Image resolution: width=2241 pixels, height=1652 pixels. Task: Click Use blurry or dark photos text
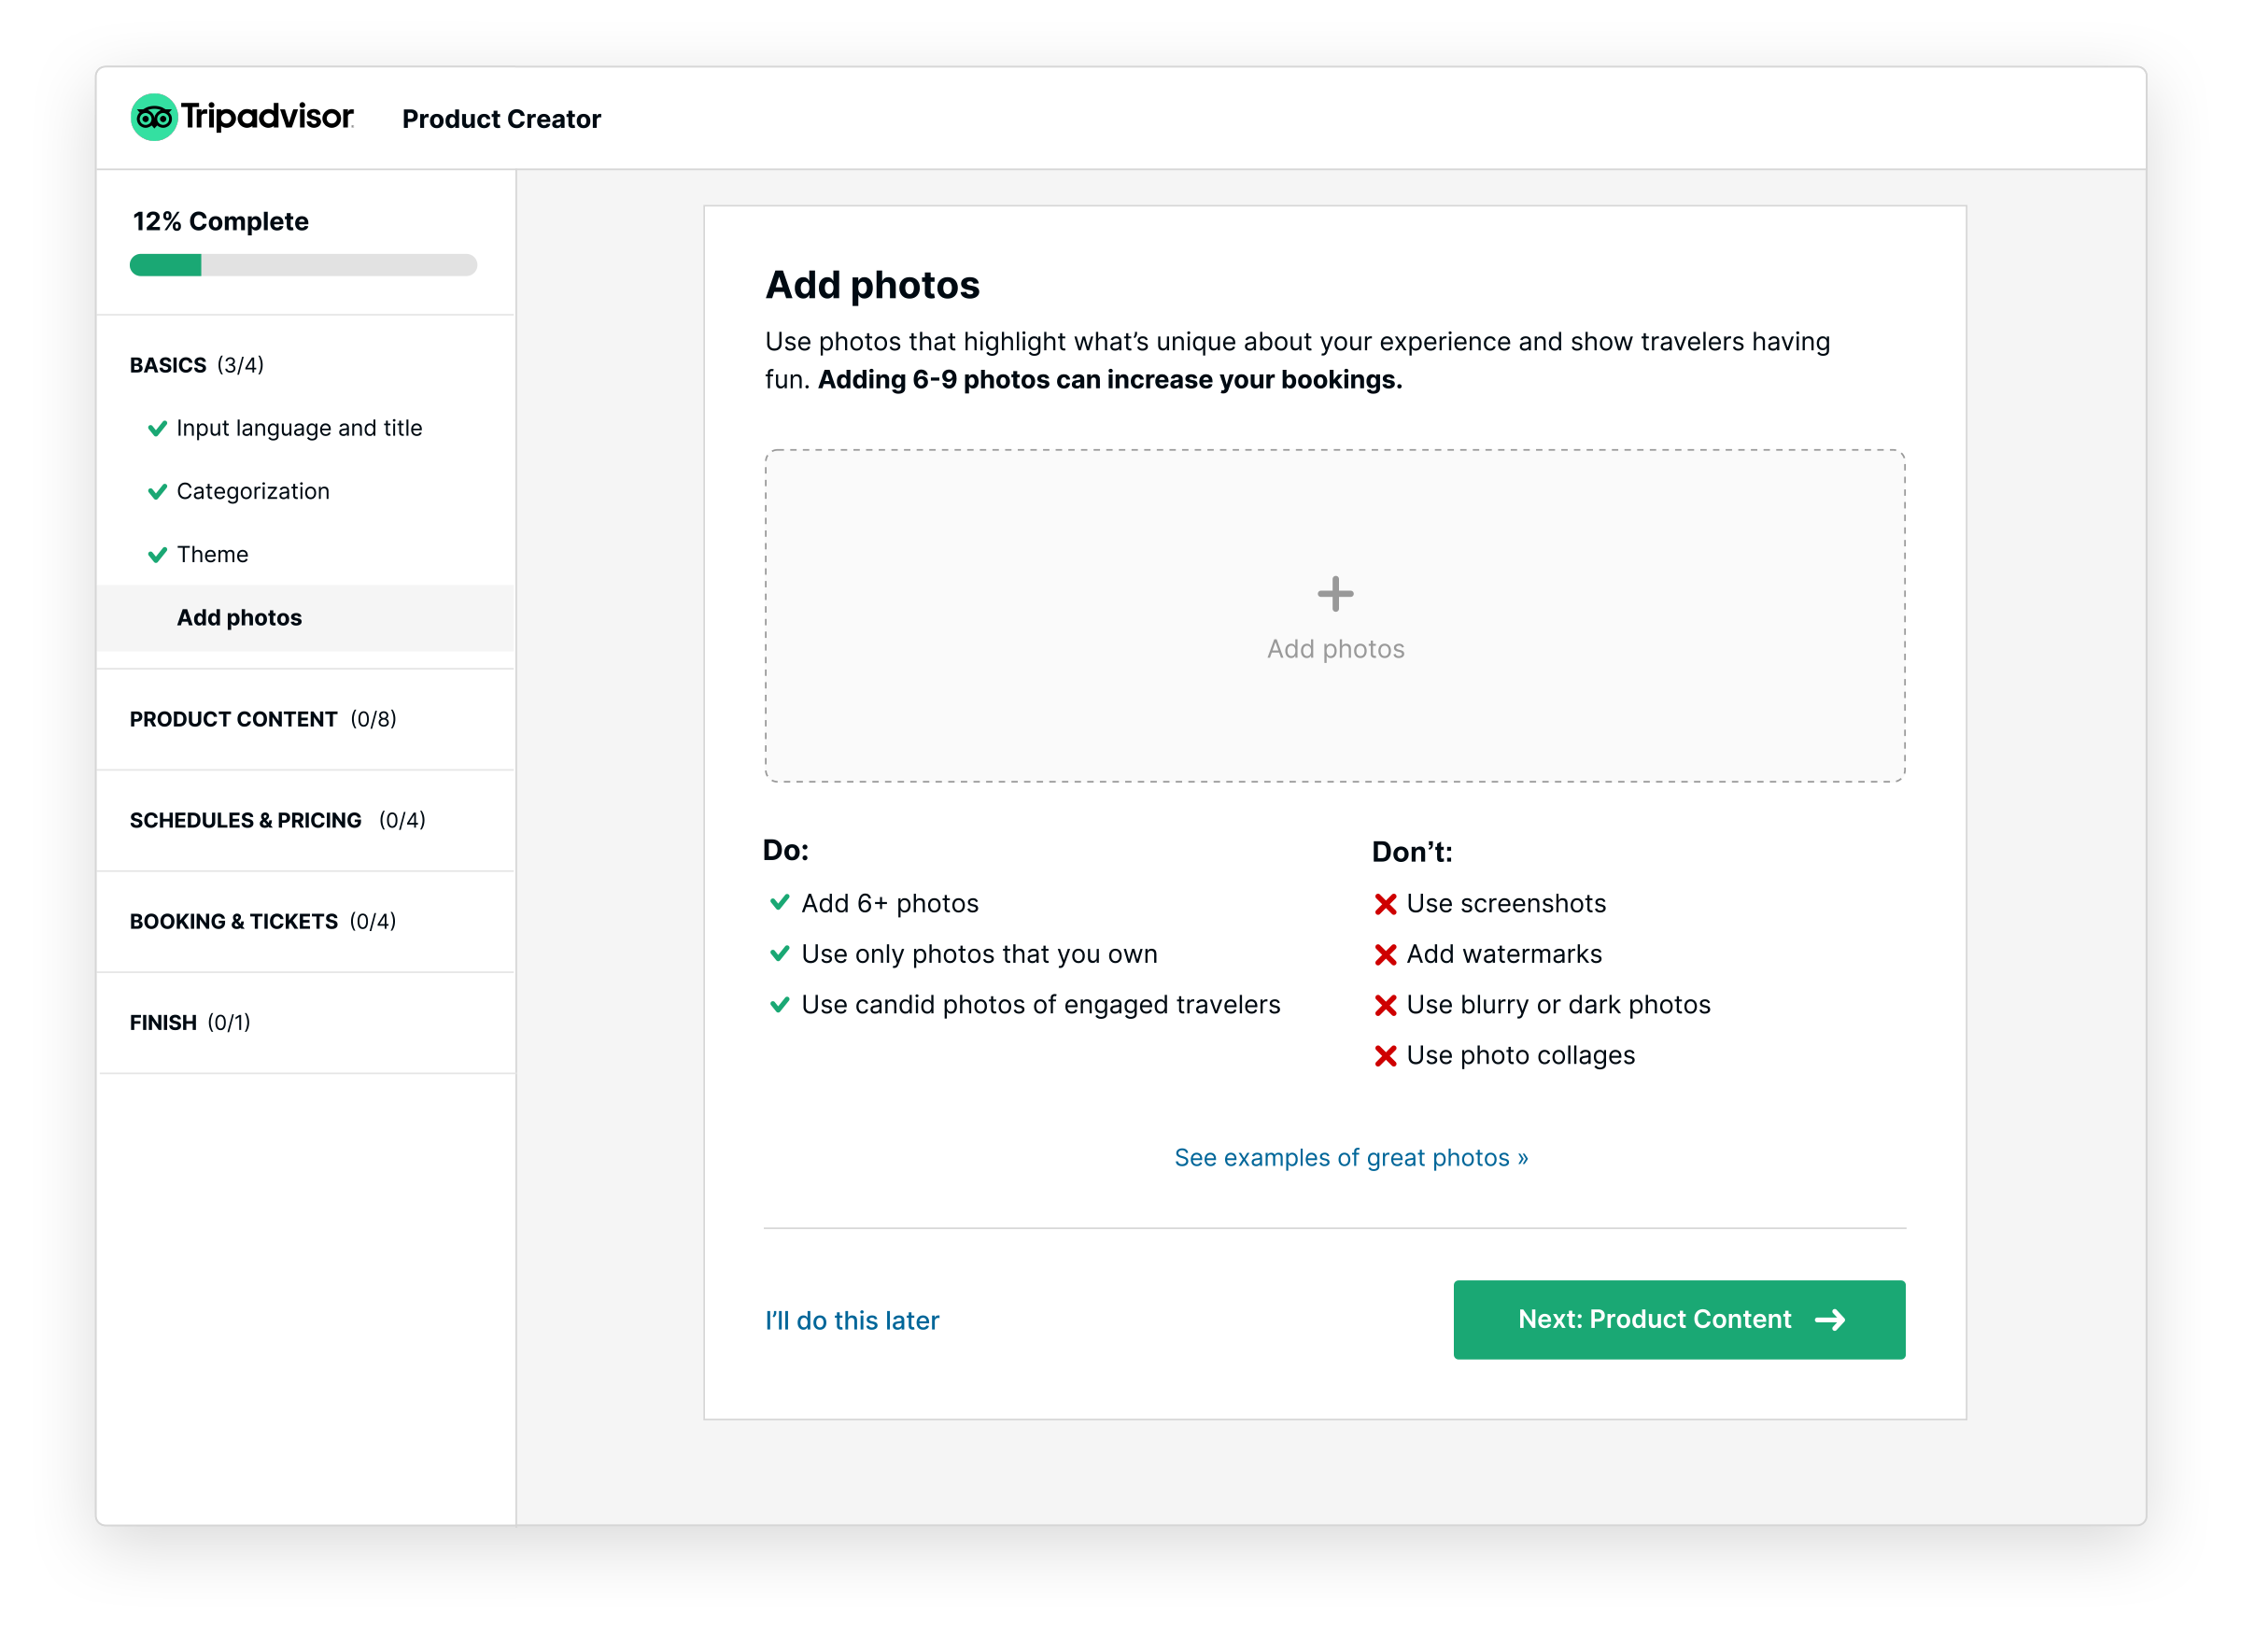[x=1558, y=1004]
